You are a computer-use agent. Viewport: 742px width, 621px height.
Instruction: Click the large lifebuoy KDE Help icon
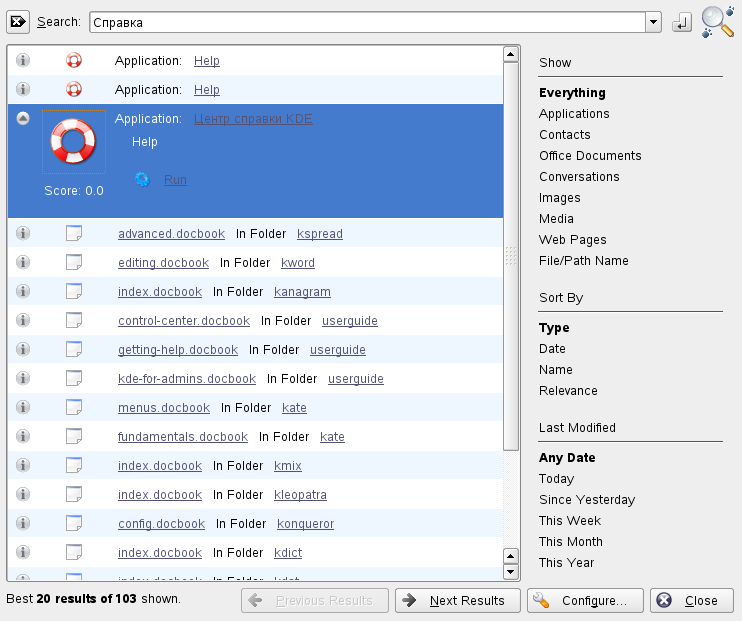pyautogui.click(x=74, y=143)
